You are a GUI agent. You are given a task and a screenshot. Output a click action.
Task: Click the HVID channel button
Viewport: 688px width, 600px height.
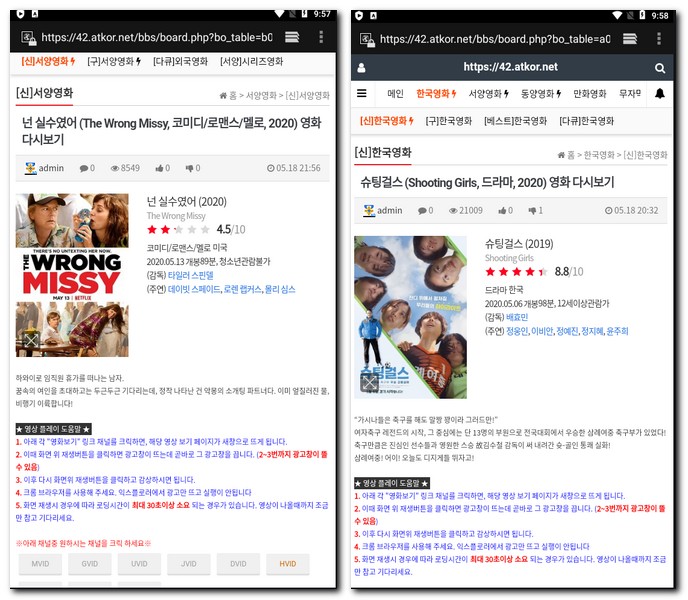(287, 563)
